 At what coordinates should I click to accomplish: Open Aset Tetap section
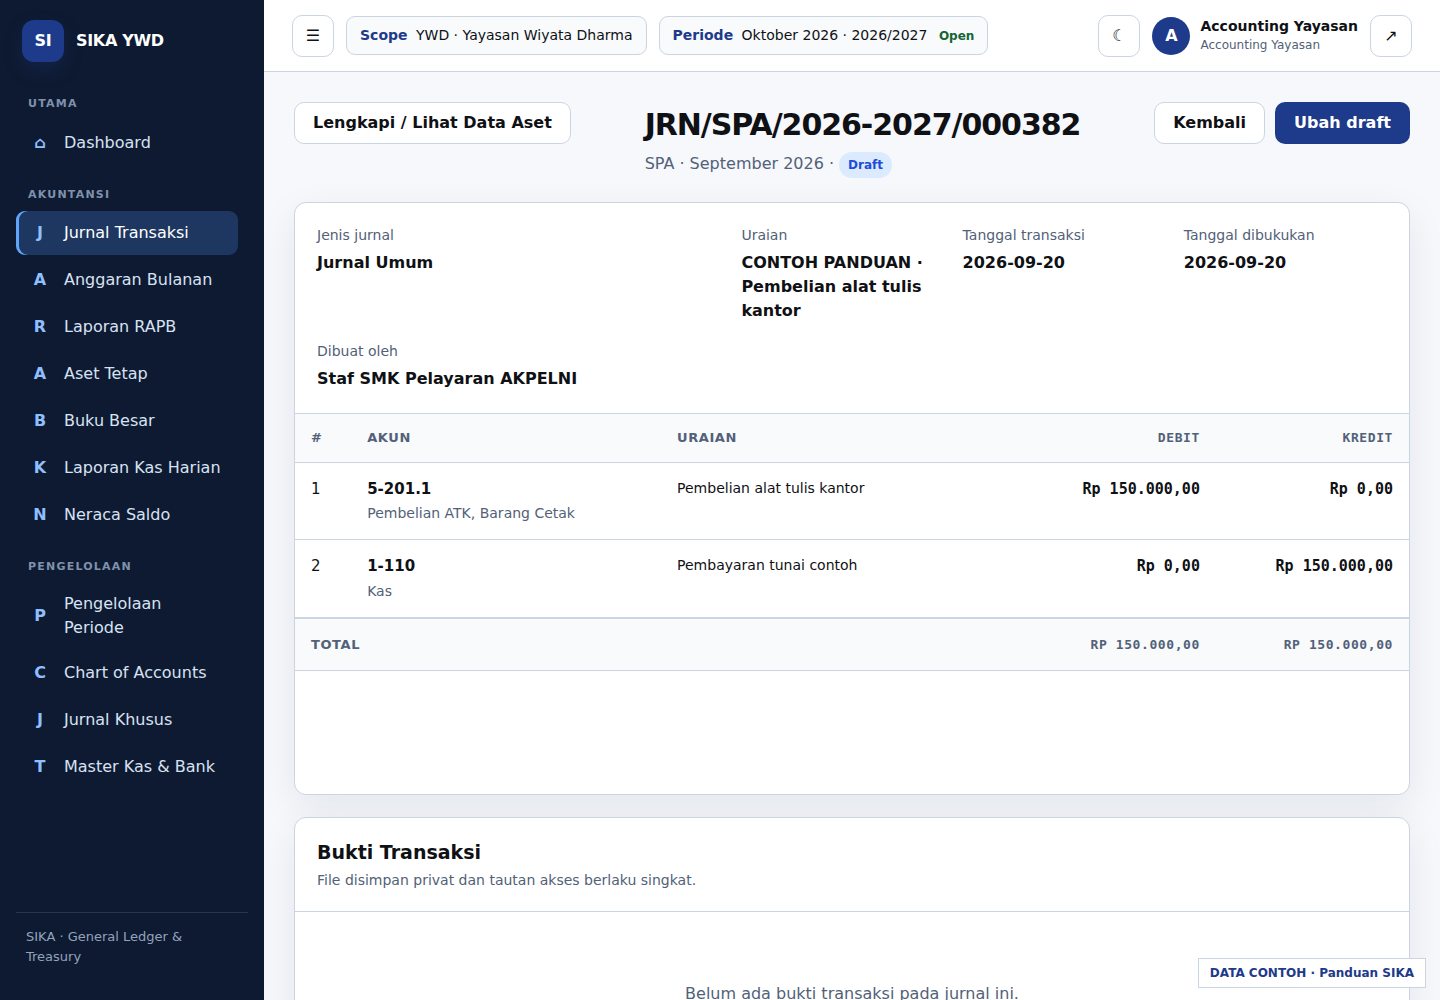click(x=127, y=374)
